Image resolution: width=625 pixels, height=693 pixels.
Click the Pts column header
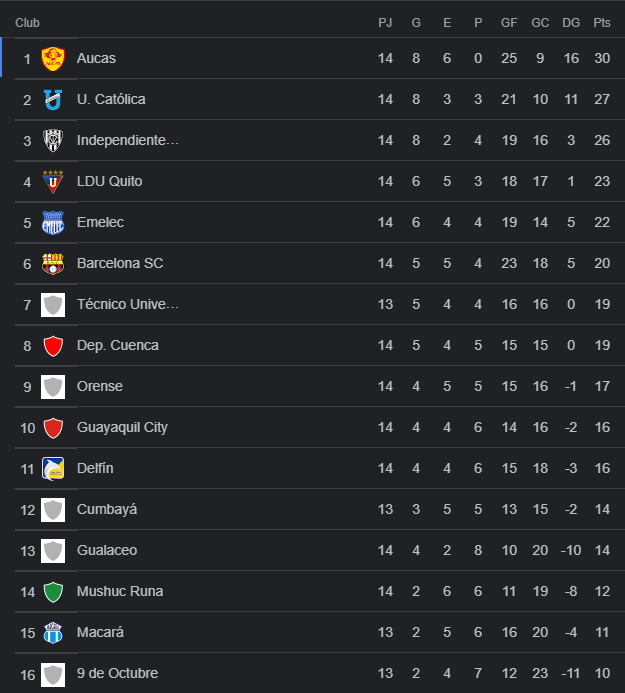[x=601, y=23]
